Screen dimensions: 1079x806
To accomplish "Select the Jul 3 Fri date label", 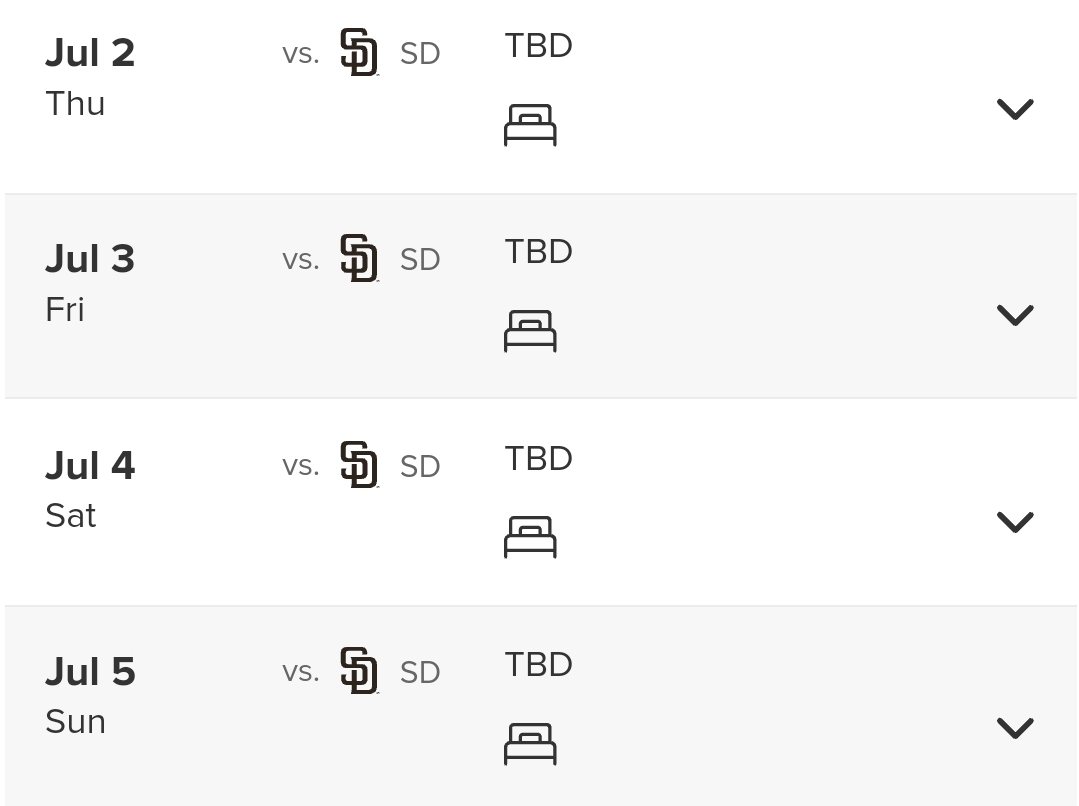I will [x=90, y=283].
